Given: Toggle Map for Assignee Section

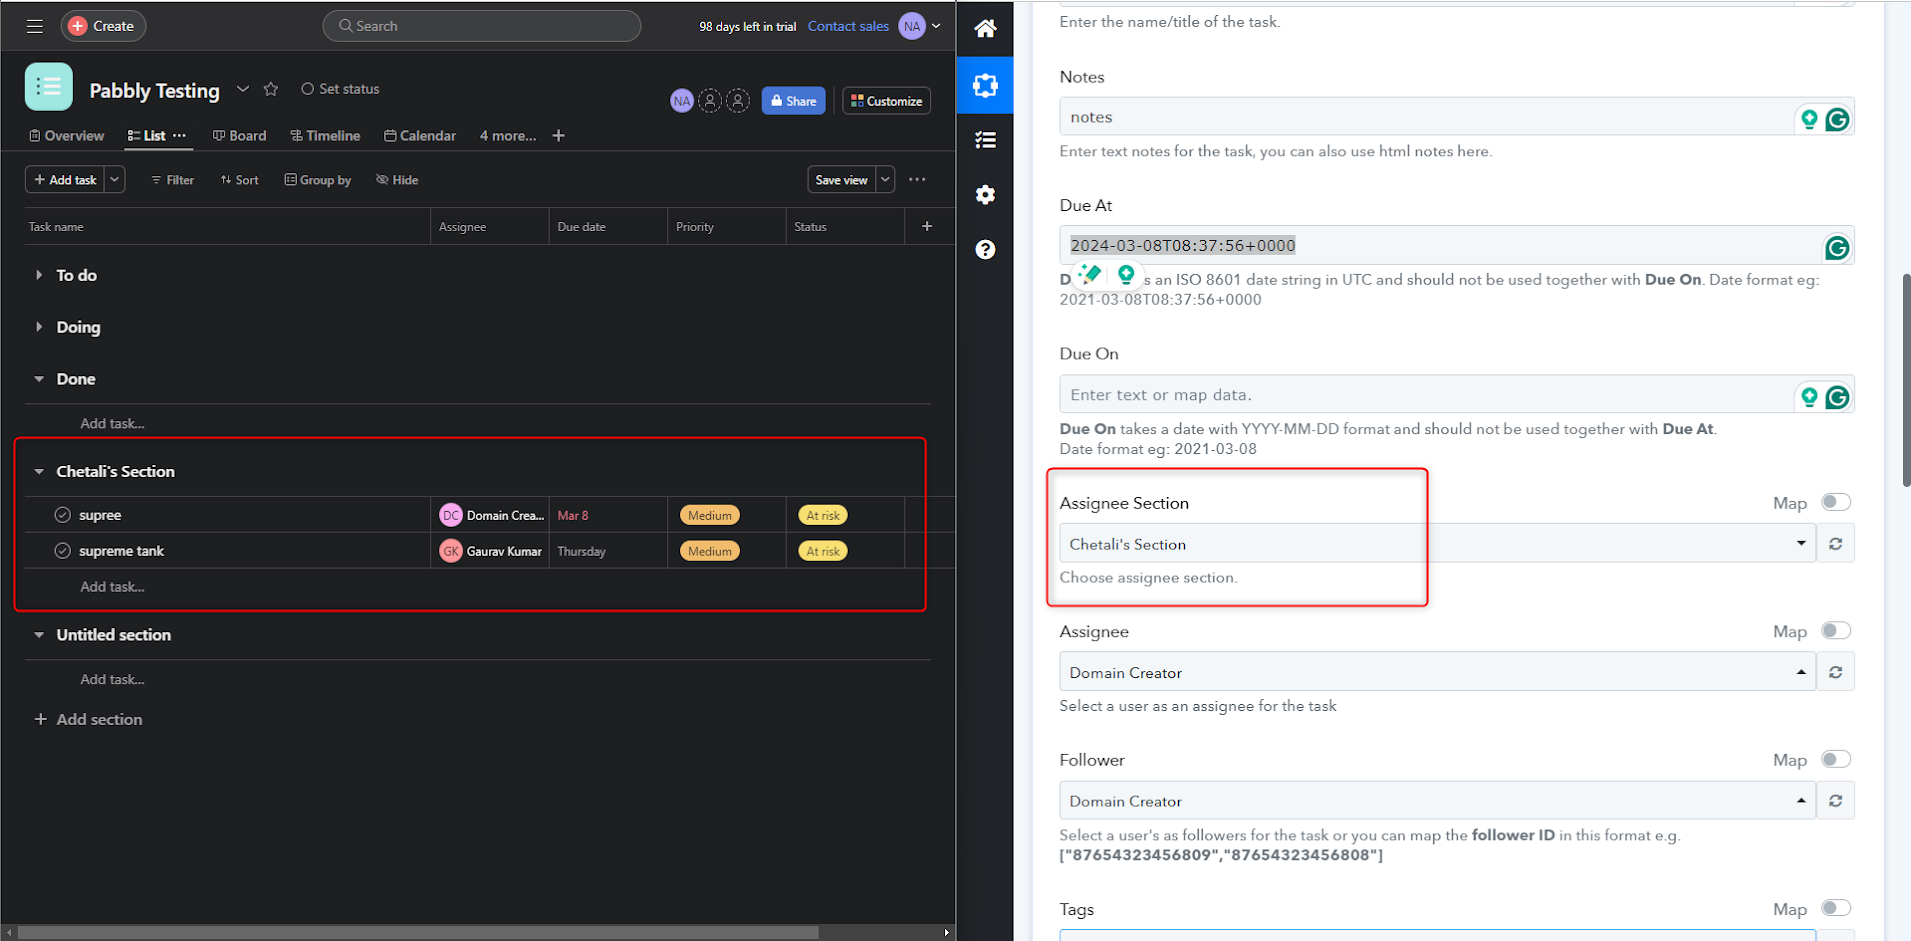Looking at the screenshot, I should (1836, 502).
